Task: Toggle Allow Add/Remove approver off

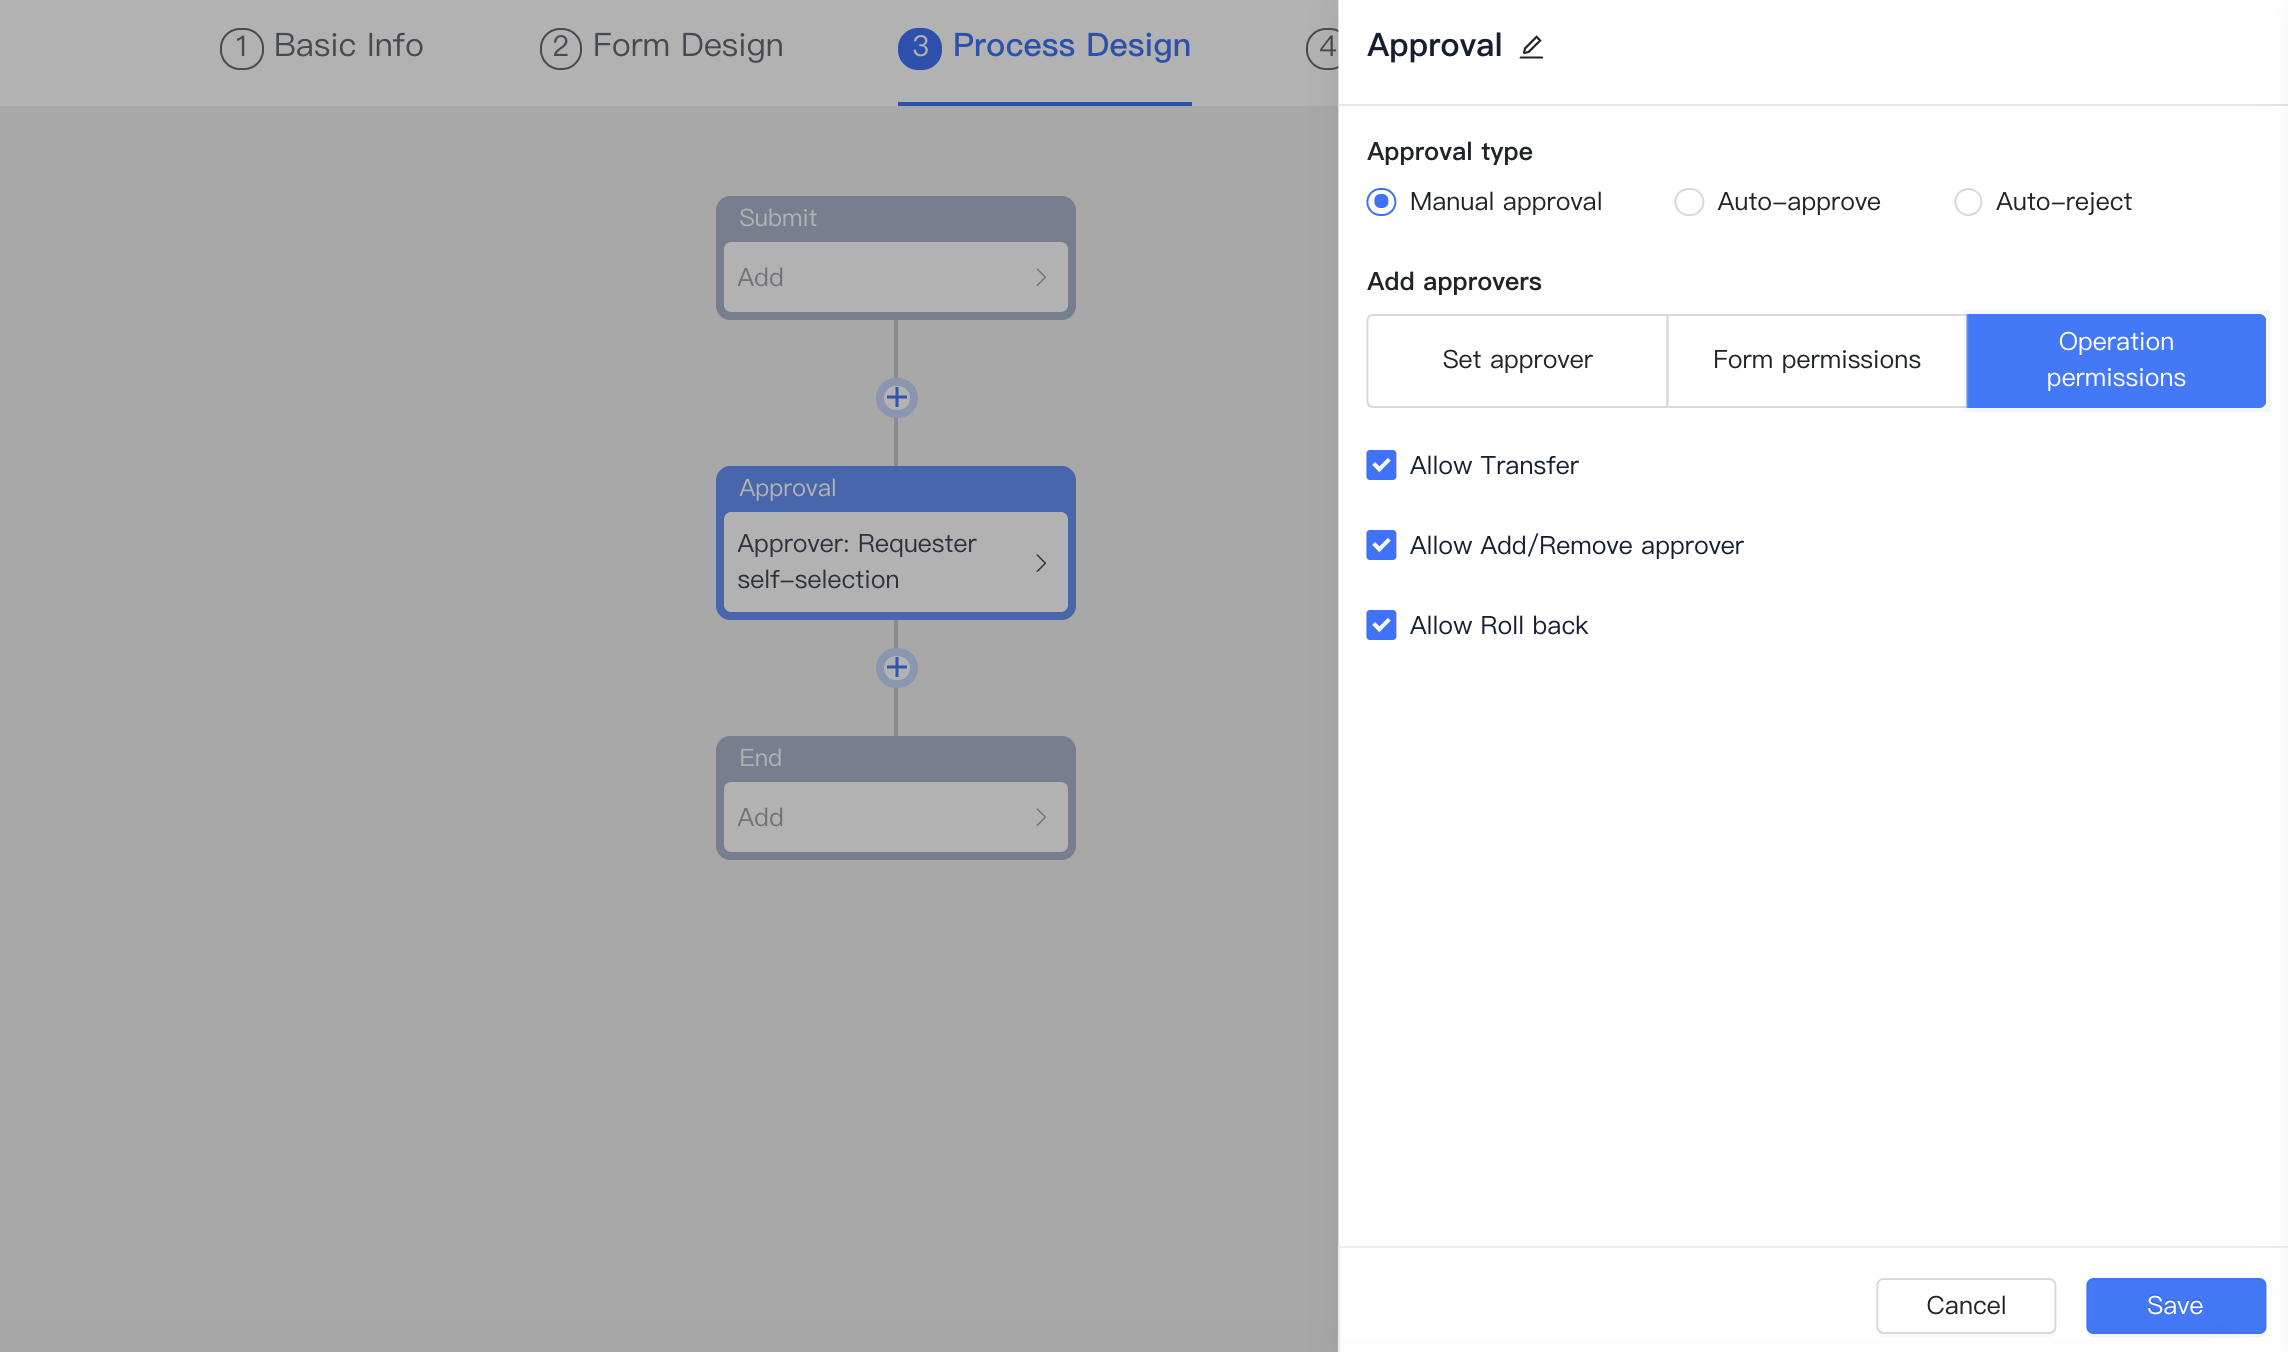Action: tap(1381, 545)
